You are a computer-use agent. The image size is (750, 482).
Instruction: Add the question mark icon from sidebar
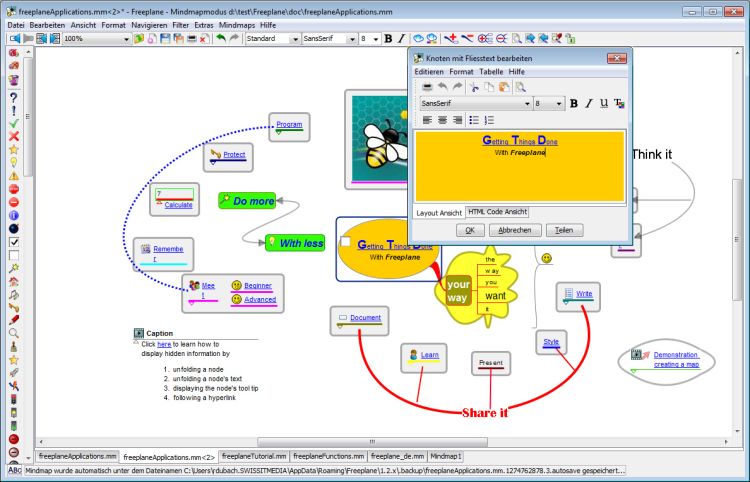pyautogui.click(x=14, y=97)
